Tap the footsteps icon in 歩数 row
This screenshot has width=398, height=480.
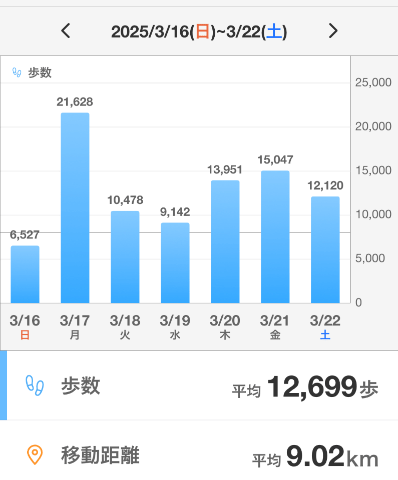35,386
